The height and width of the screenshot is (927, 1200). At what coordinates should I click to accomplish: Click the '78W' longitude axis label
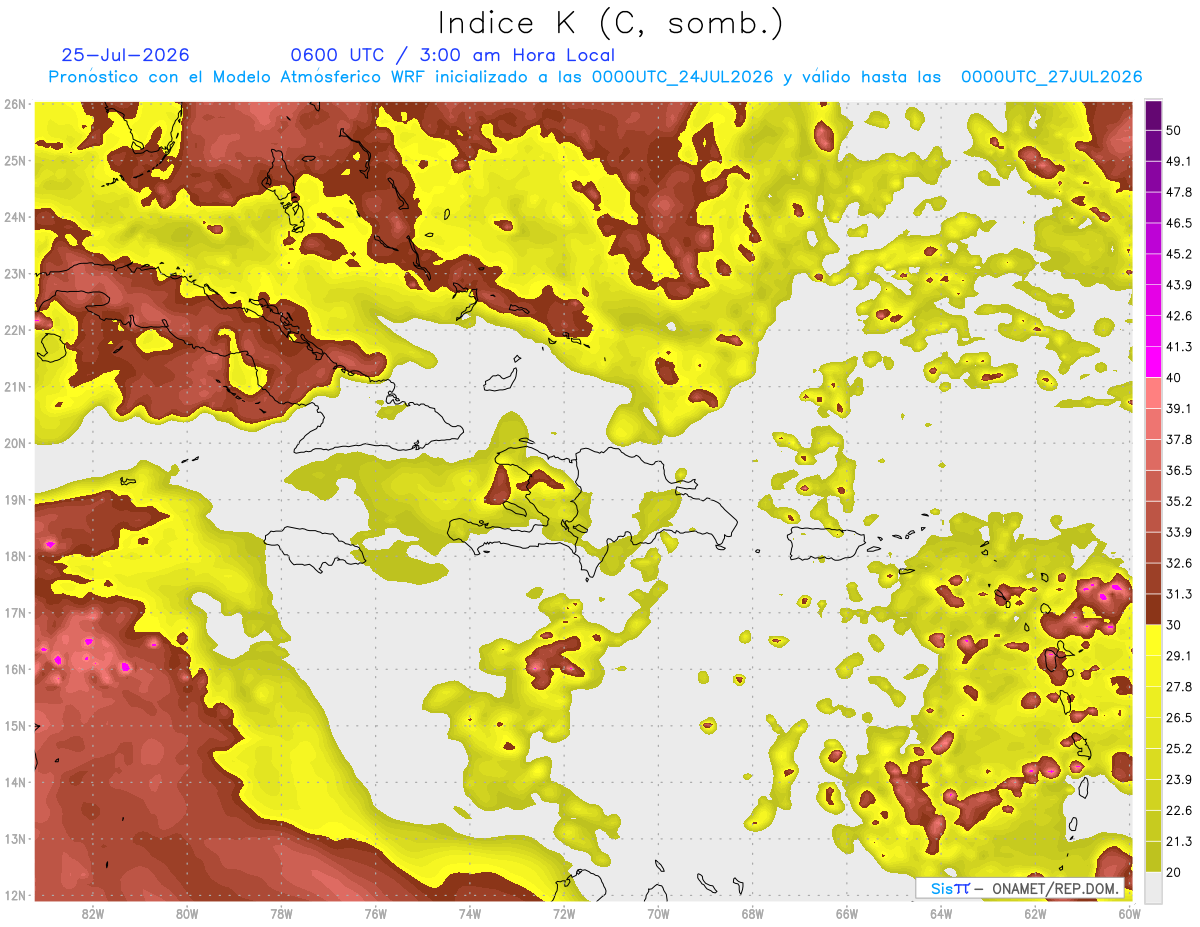coord(281,914)
